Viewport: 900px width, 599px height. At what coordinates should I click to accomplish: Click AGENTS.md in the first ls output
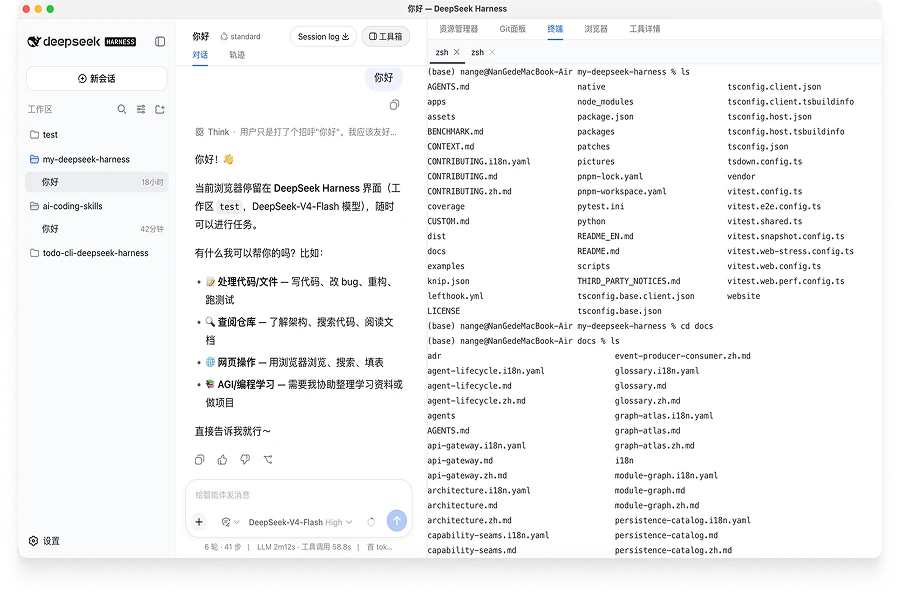(448, 87)
